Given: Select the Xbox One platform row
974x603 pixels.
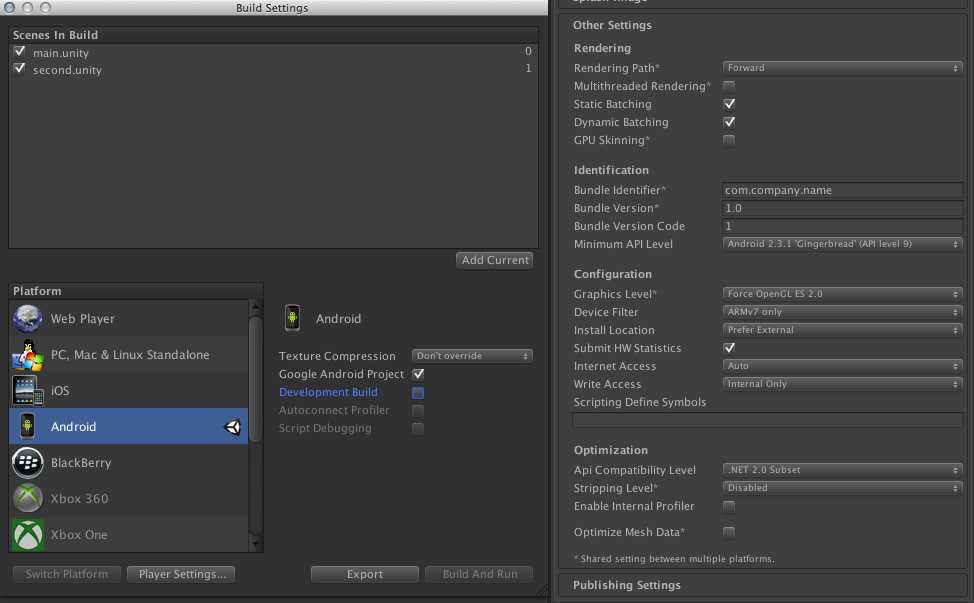Looking at the screenshot, I should pyautogui.click(x=129, y=534).
